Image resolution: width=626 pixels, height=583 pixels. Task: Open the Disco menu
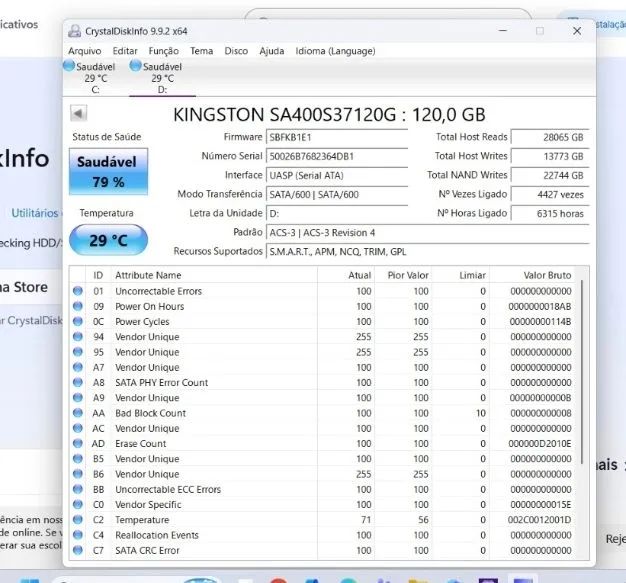point(236,51)
